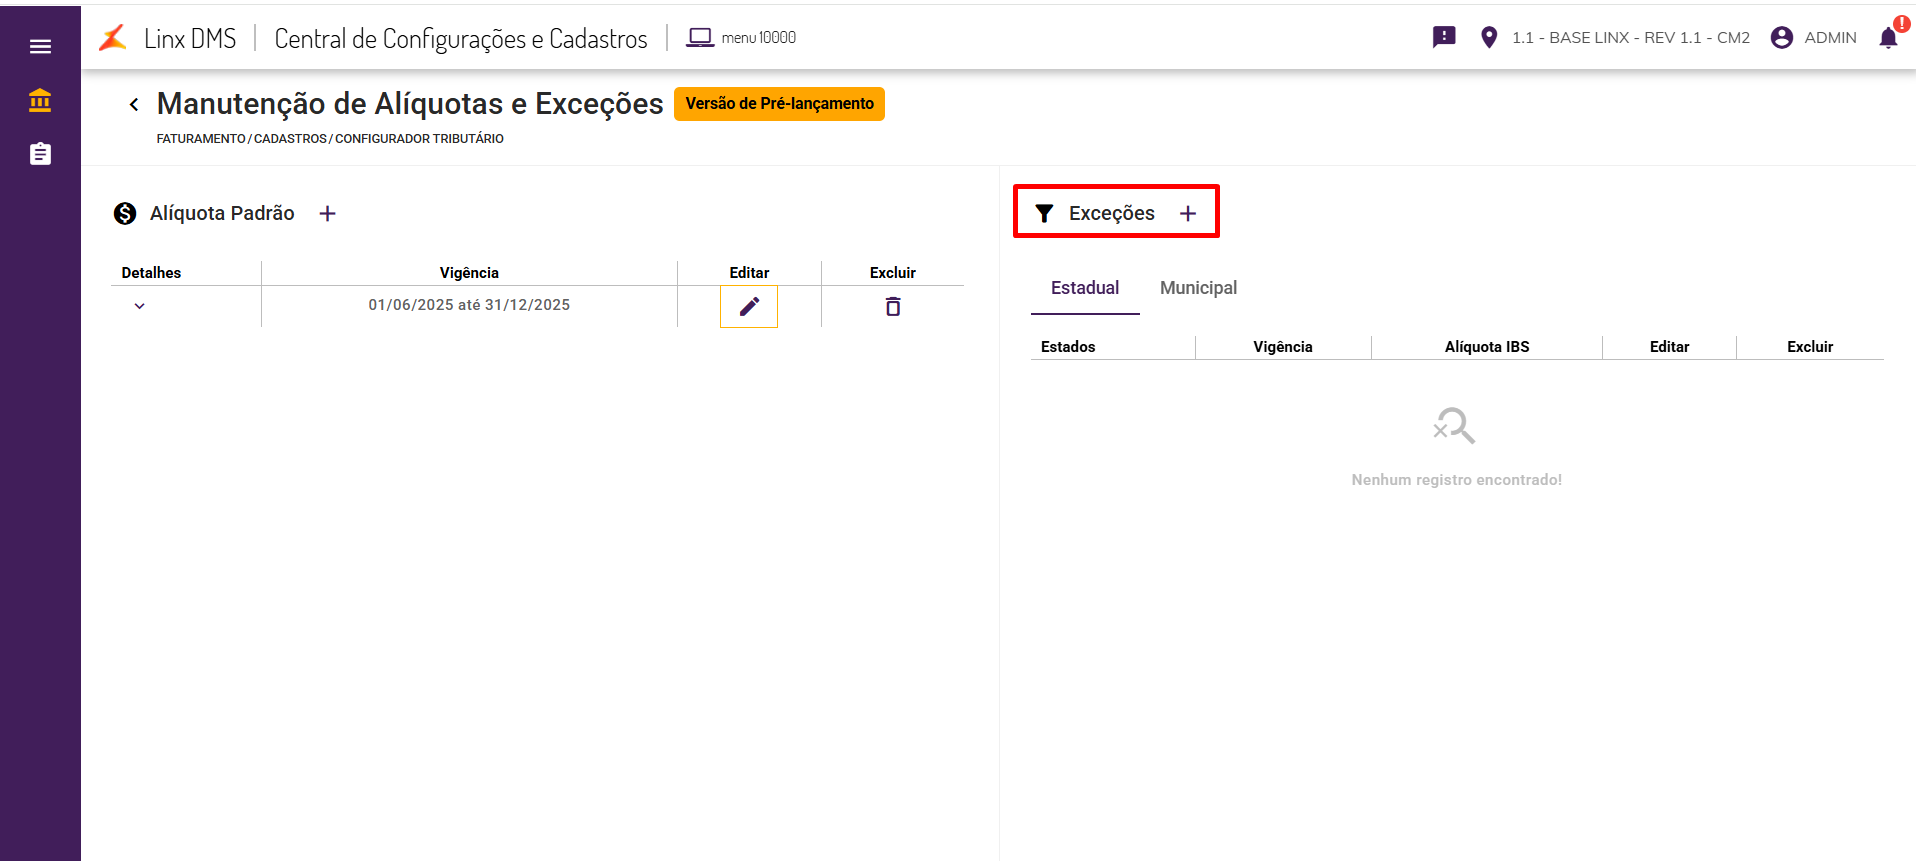The height and width of the screenshot is (861, 1916).
Task: Open the feedback chat bubble icon
Action: pyautogui.click(x=1444, y=38)
